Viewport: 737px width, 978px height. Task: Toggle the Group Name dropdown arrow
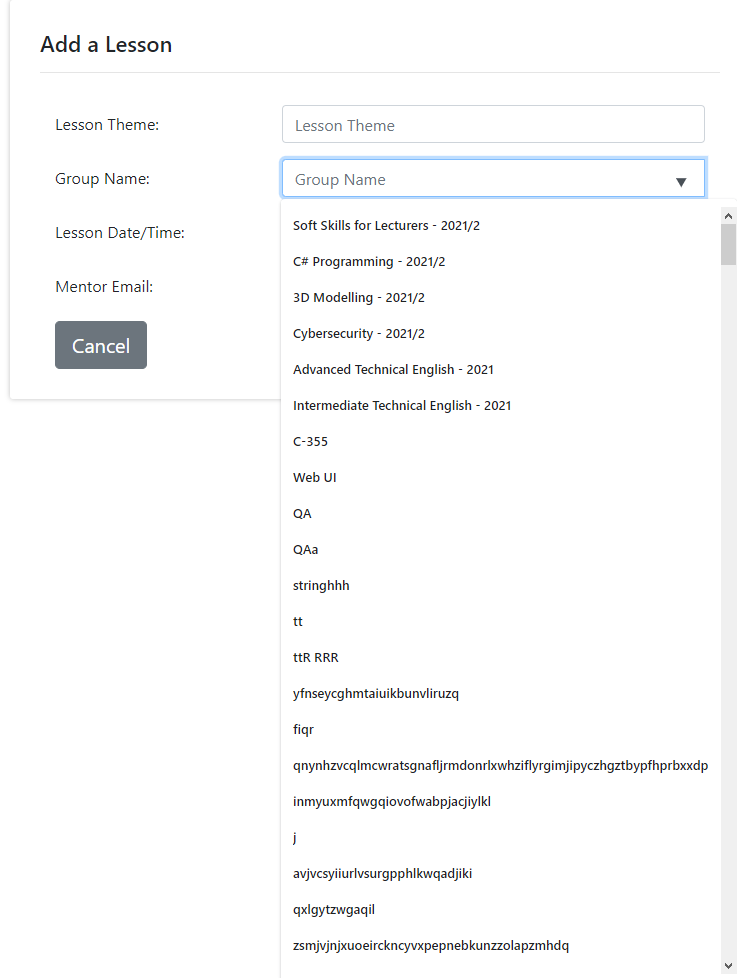[681, 182]
